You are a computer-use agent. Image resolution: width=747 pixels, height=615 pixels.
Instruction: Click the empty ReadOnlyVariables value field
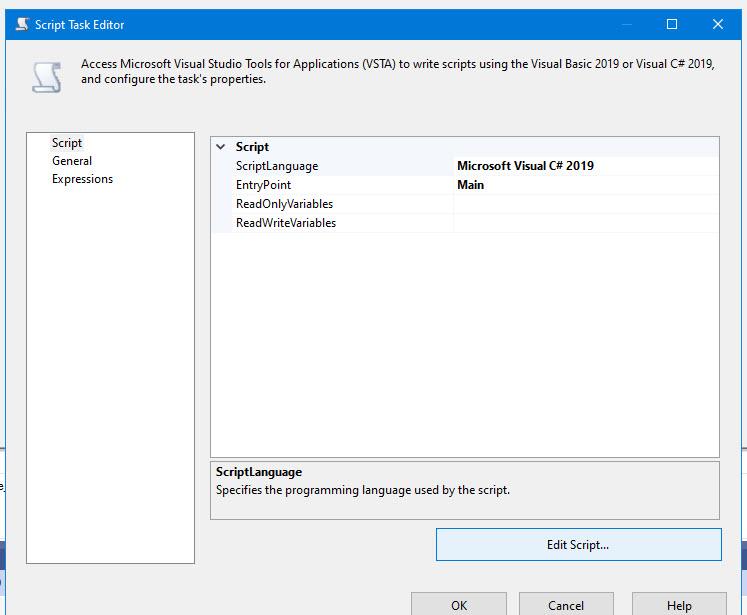585,204
